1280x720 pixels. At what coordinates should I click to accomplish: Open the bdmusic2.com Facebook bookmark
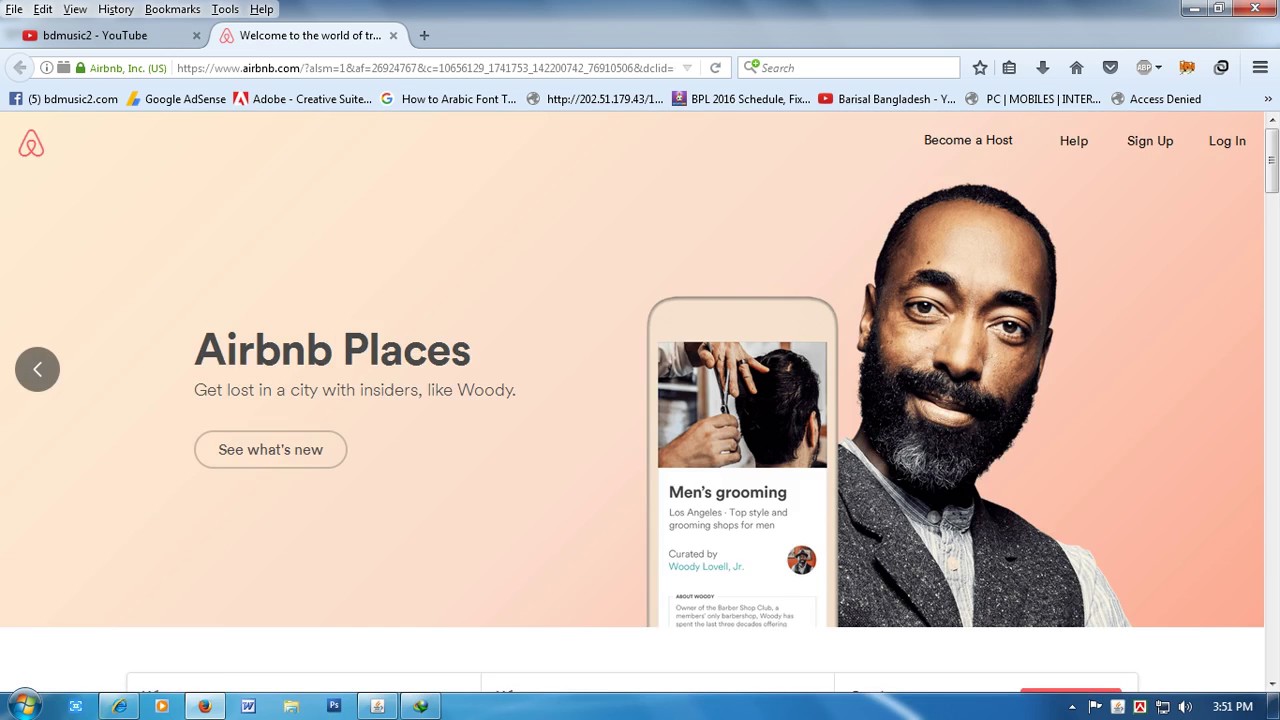click(63, 99)
